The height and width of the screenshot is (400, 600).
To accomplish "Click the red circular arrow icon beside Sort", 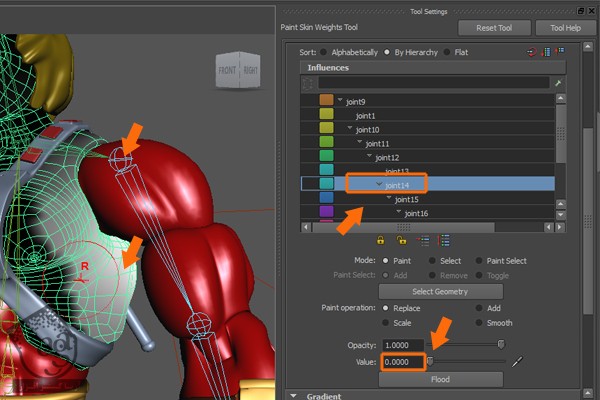I will [x=532, y=52].
